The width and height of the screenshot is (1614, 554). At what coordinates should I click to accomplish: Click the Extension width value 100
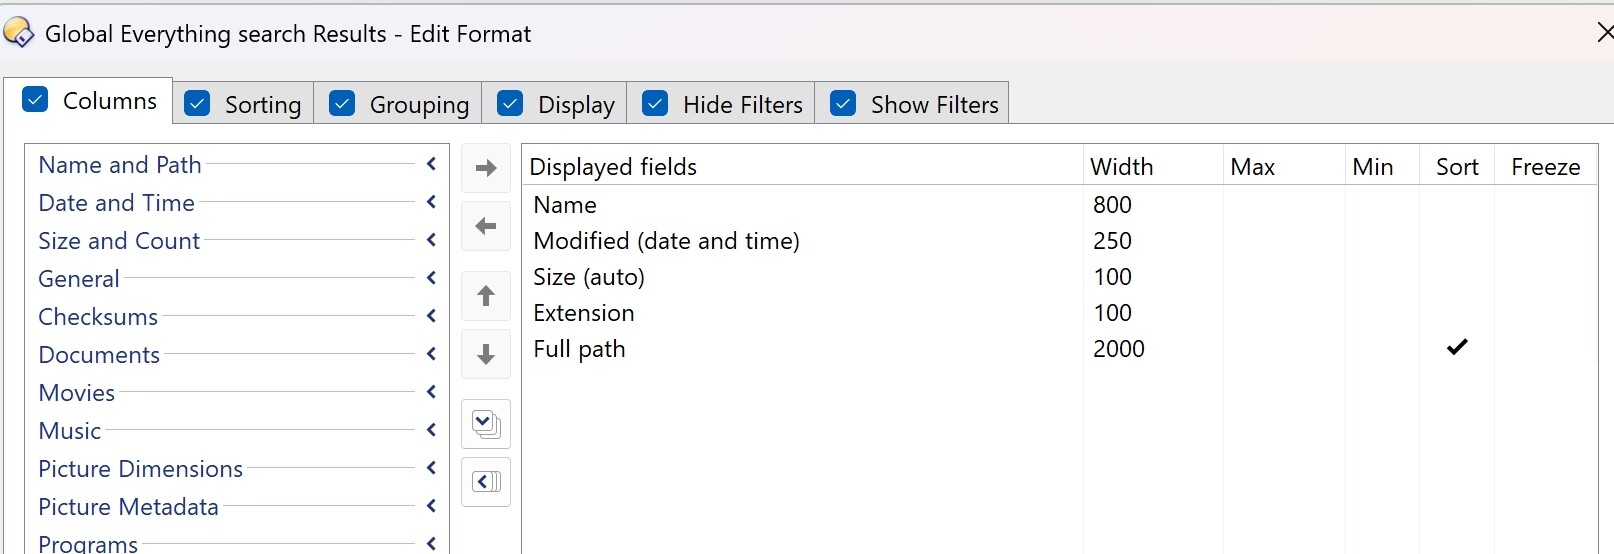point(1112,313)
